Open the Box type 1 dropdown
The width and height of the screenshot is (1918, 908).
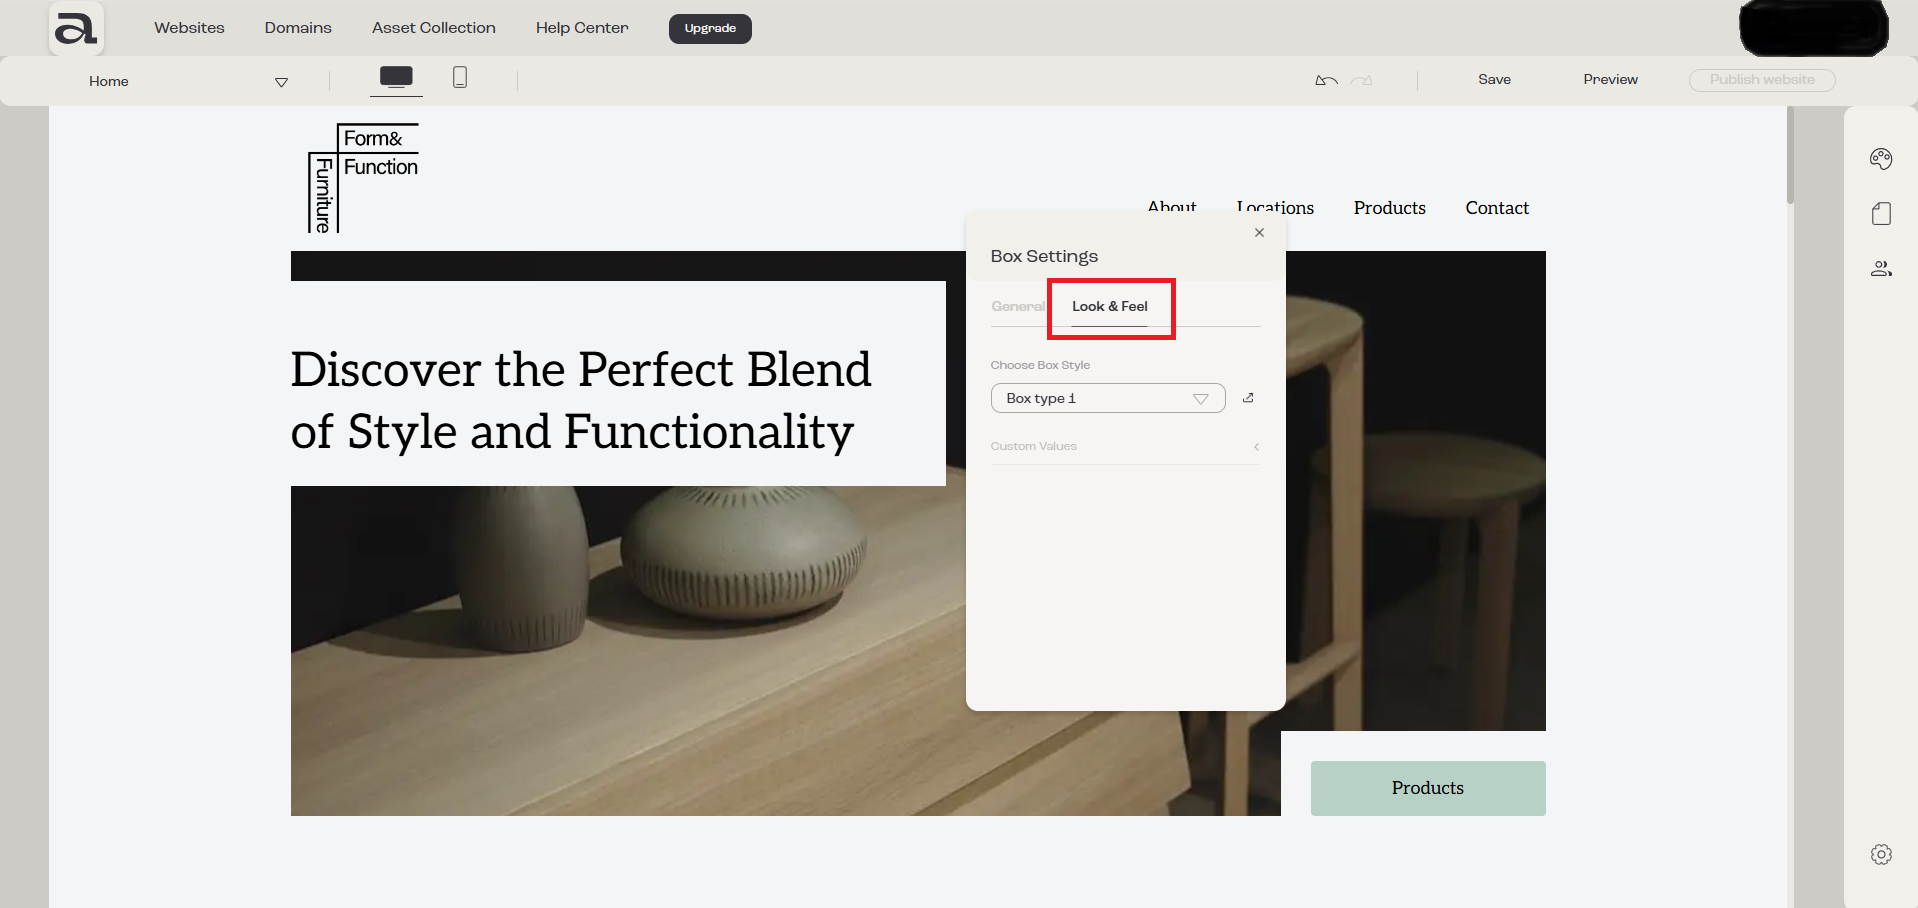pyautogui.click(x=1108, y=398)
